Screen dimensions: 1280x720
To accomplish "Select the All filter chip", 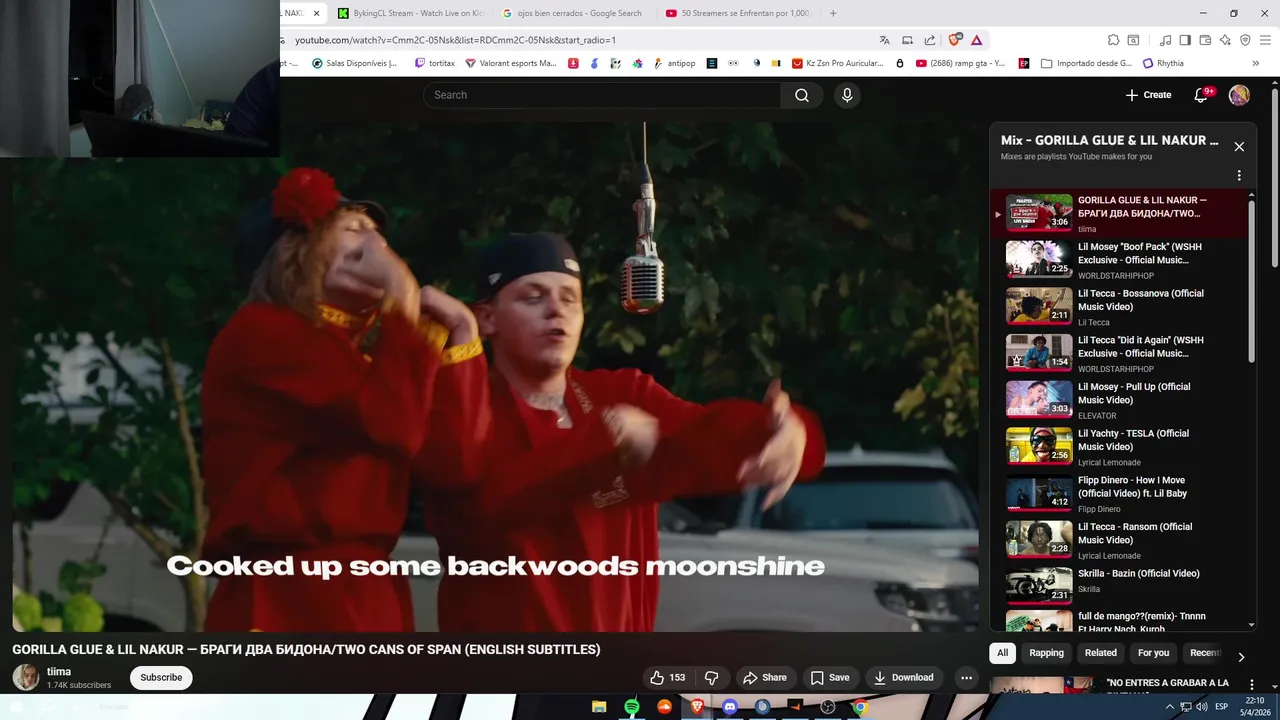I will [x=1002, y=653].
